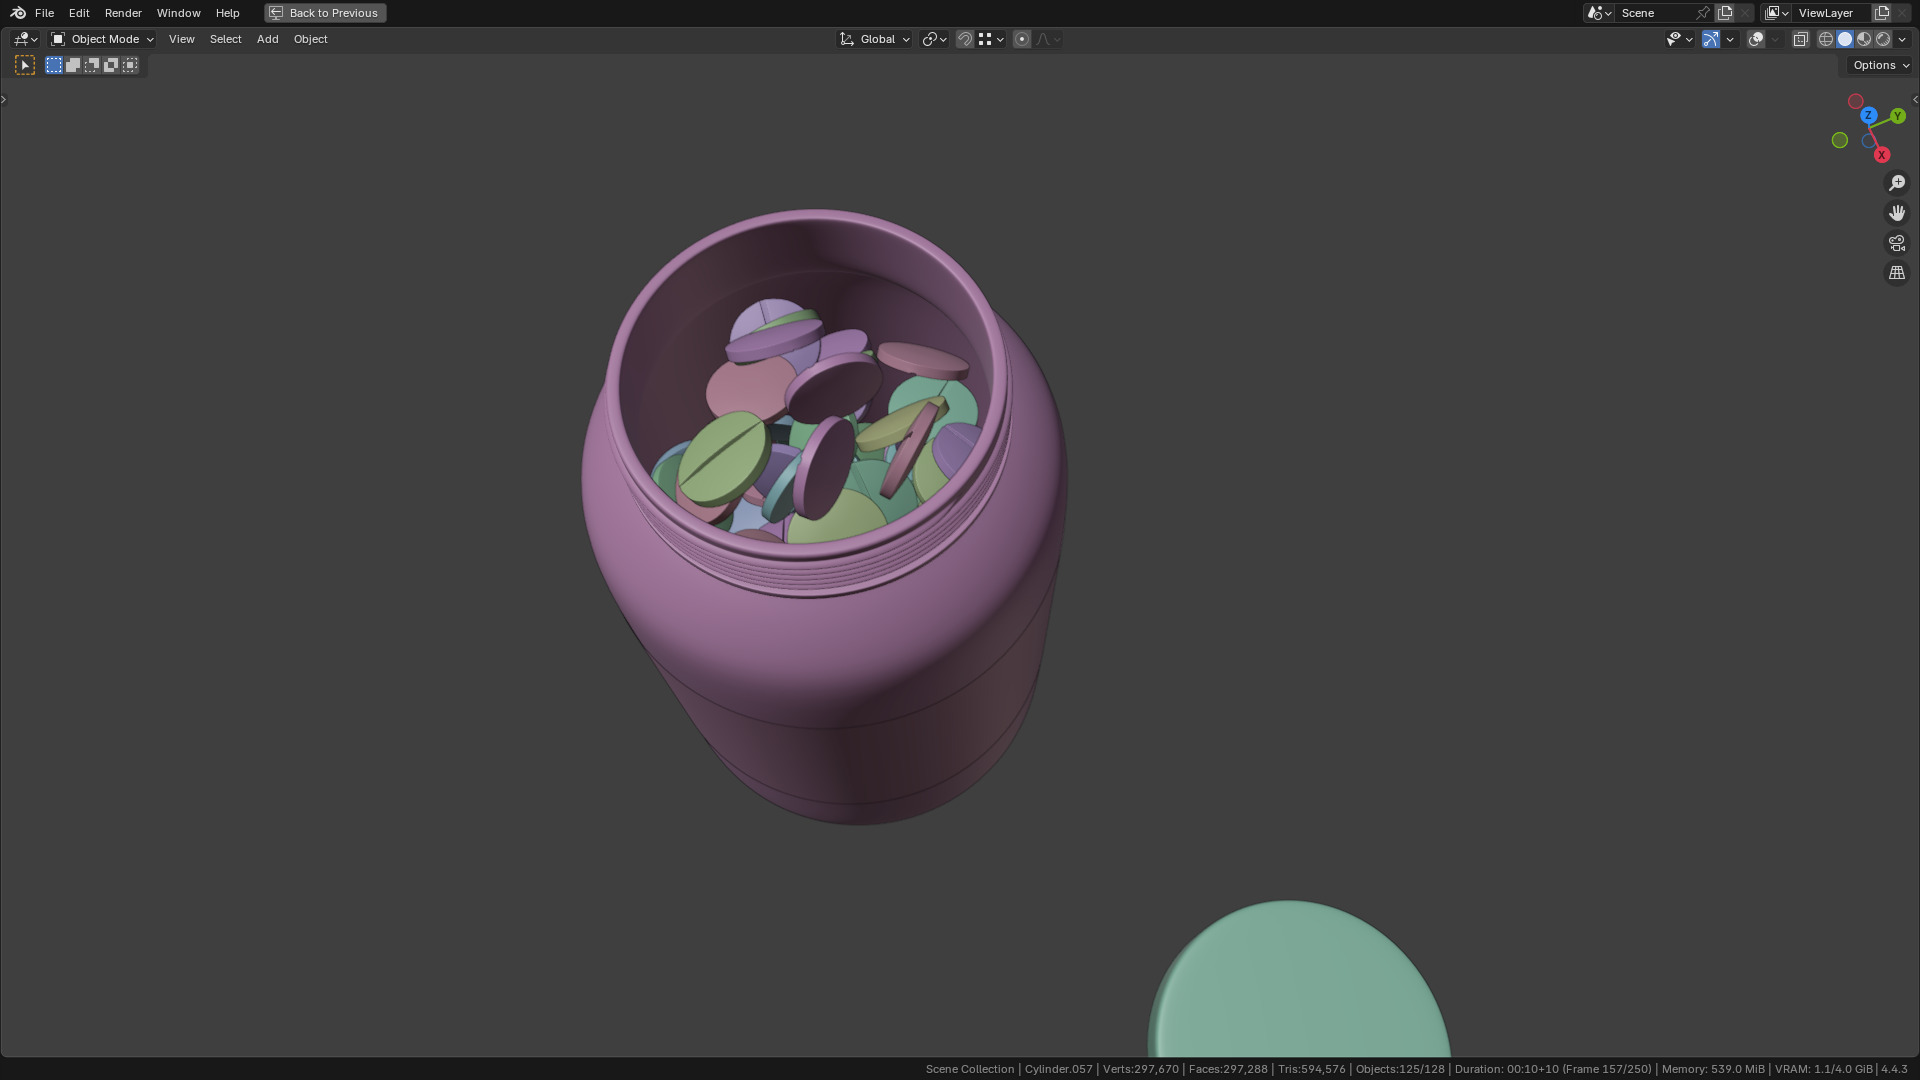Switch to rendered viewport shading
The width and height of the screenshot is (1920, 1080).
[x=1883, y=39]
